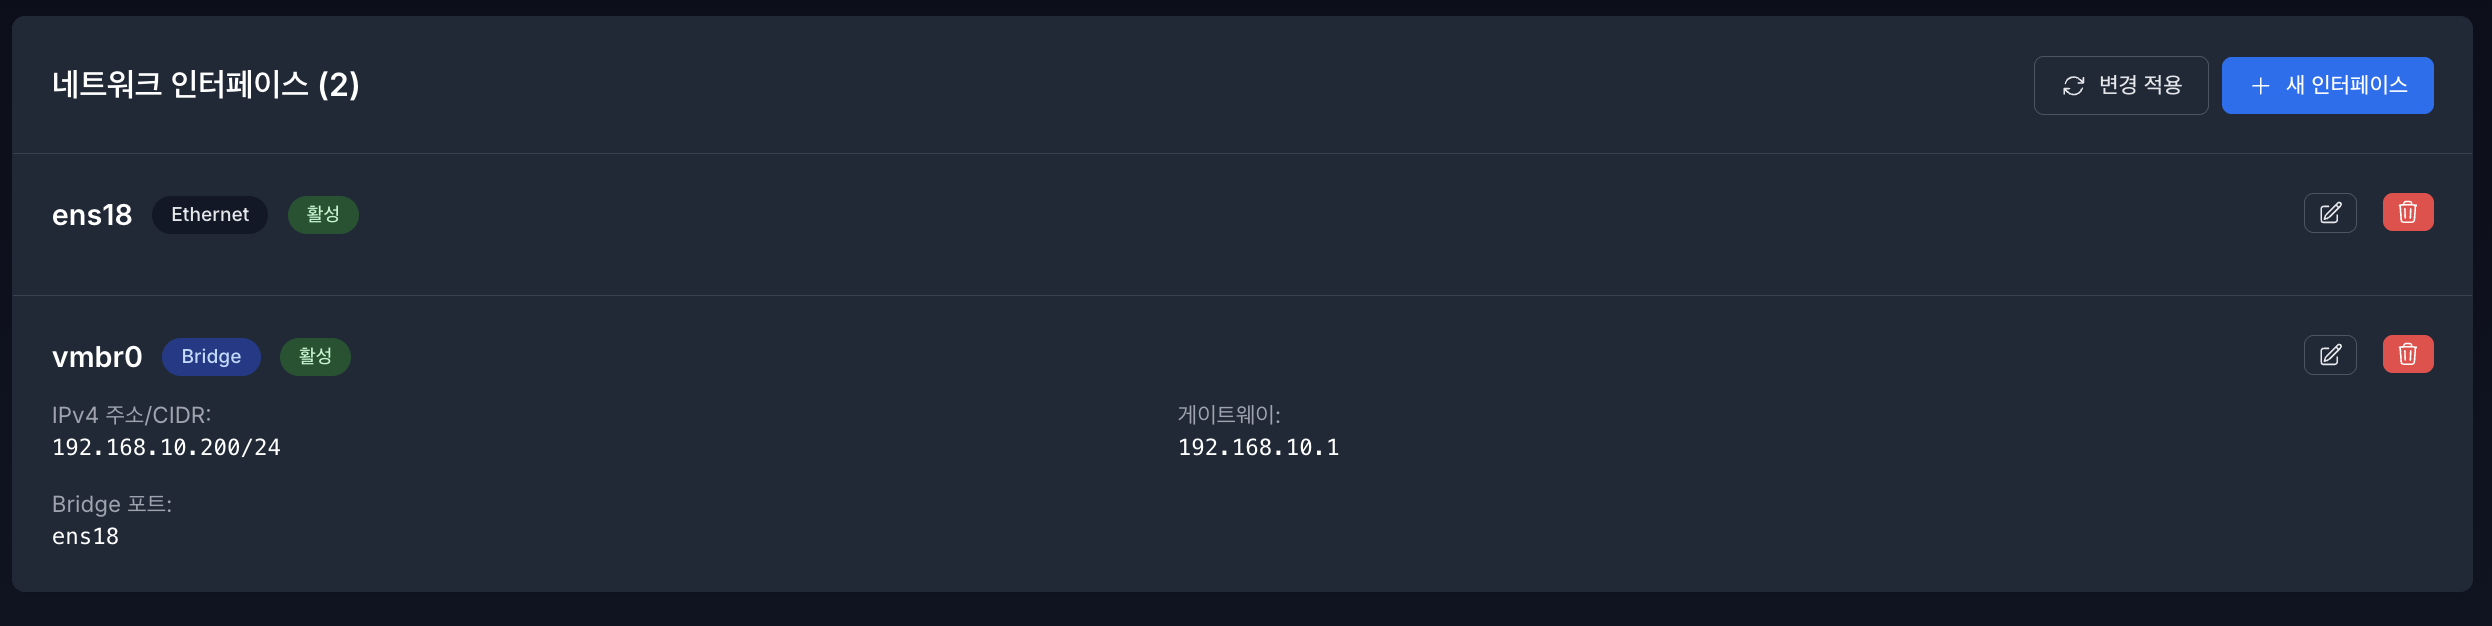Screen dimensions: 2492x626
Task: Toggle the 활성 status badge on vmbr0
Action: coord(315,356)
